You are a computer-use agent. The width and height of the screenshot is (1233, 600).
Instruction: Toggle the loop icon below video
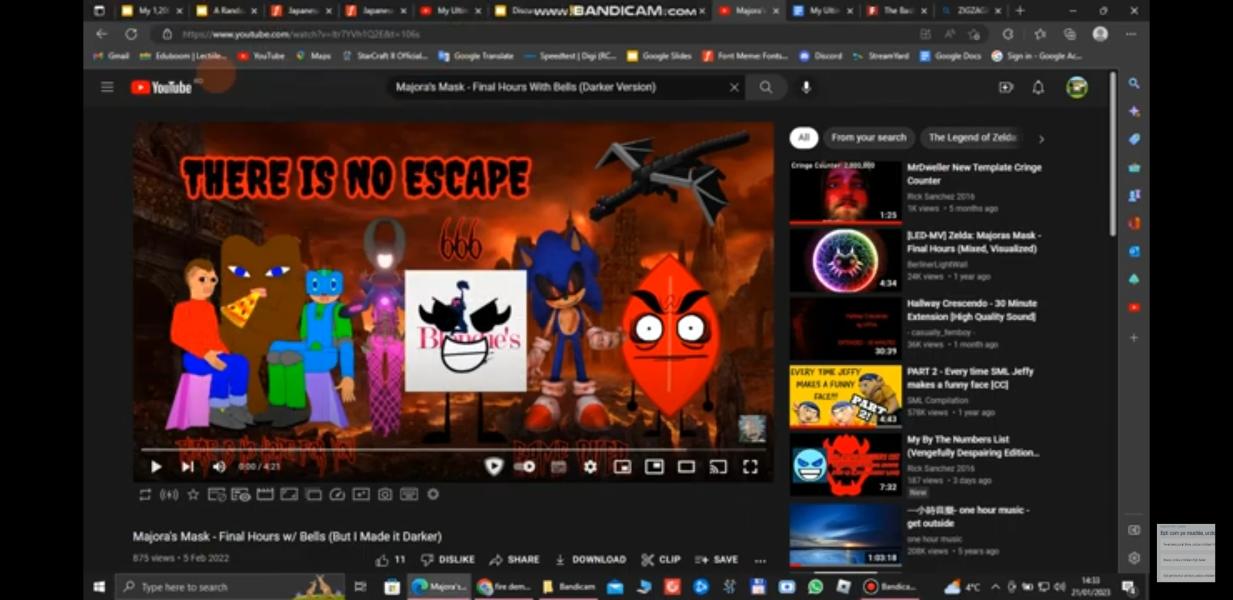146,494
